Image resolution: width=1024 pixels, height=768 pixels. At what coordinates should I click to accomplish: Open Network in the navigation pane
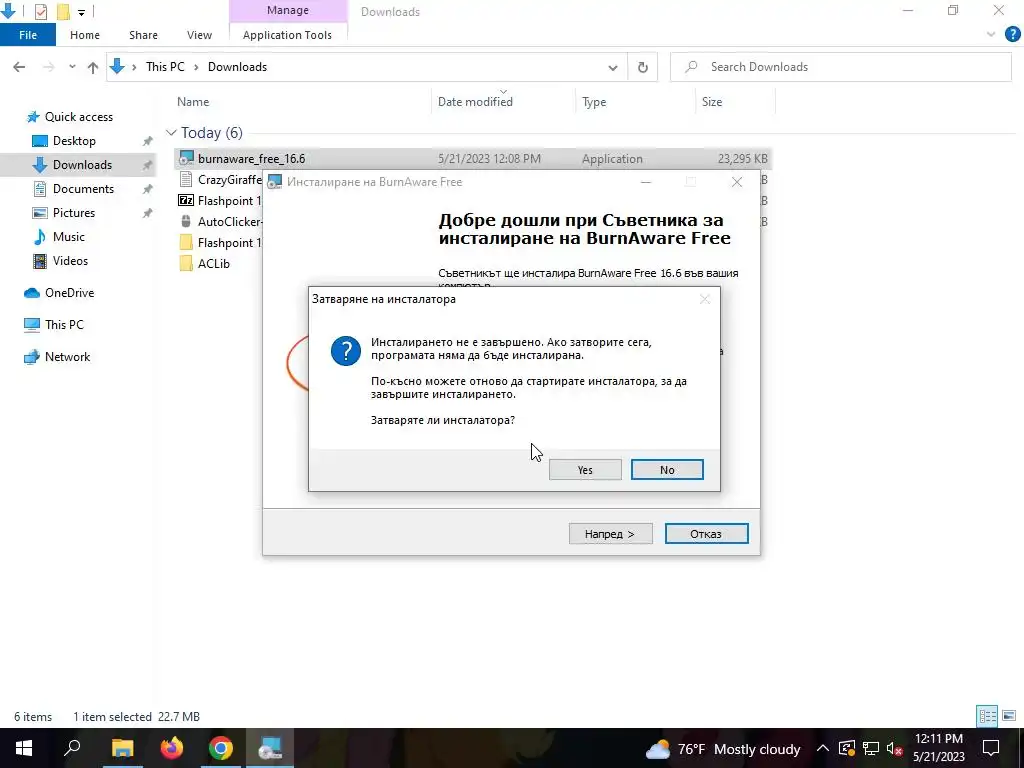67,357
